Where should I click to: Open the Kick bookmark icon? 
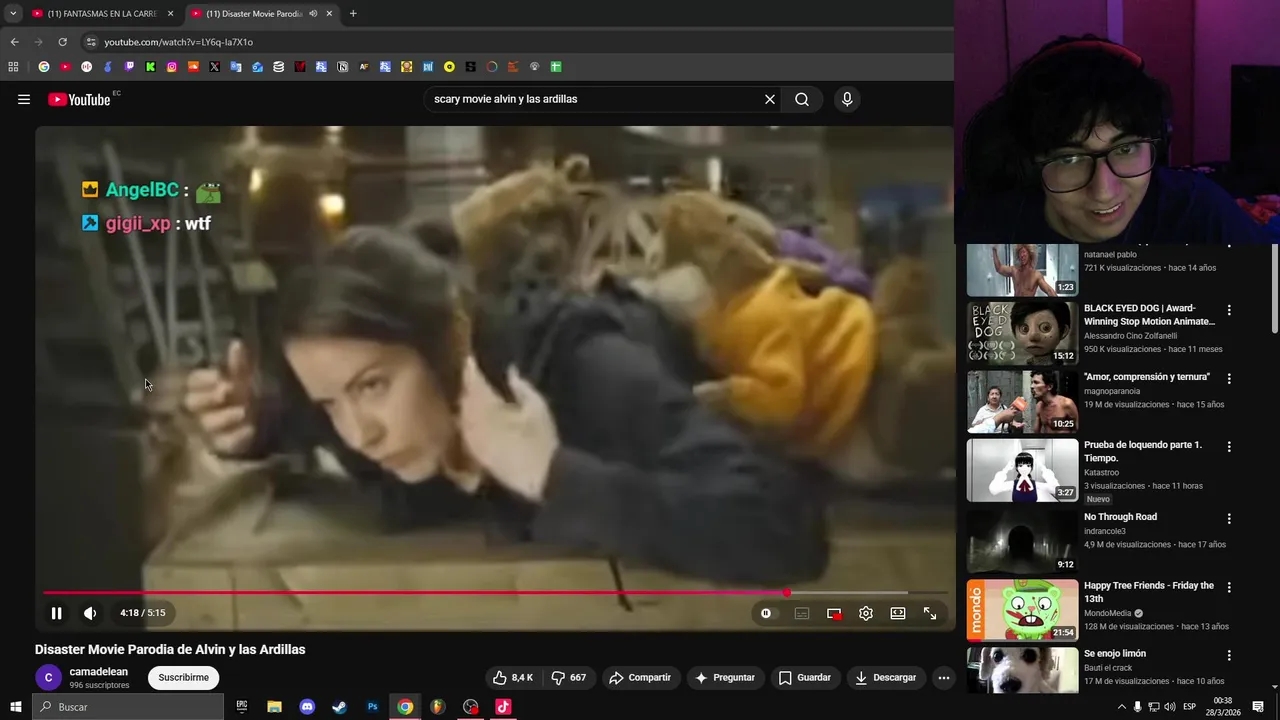(150, 67)
